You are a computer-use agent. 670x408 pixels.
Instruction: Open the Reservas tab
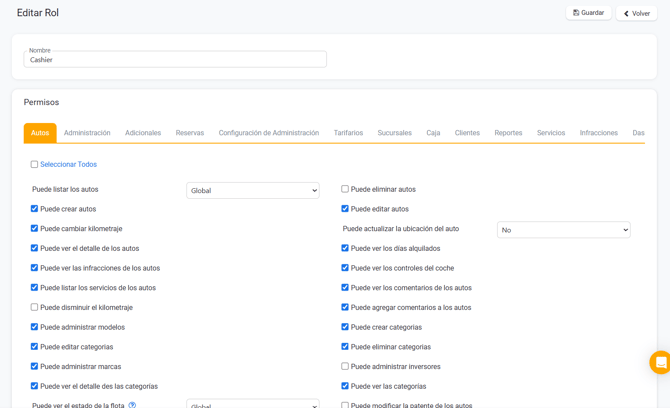(x=189, y=133)
